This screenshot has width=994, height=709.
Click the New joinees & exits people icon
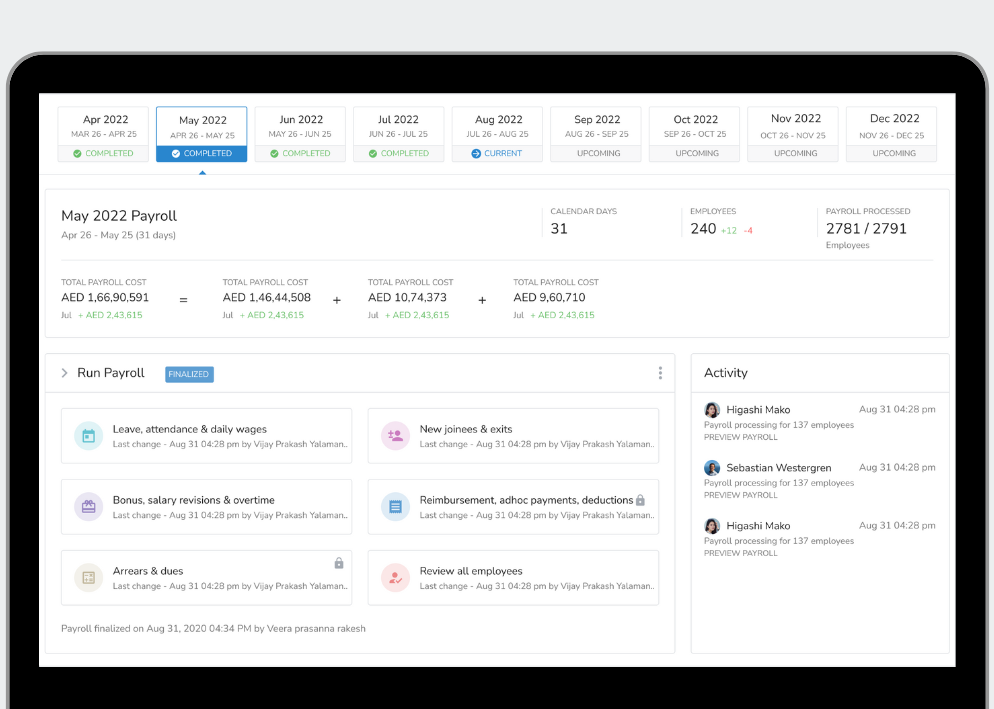tap(396, 436)
